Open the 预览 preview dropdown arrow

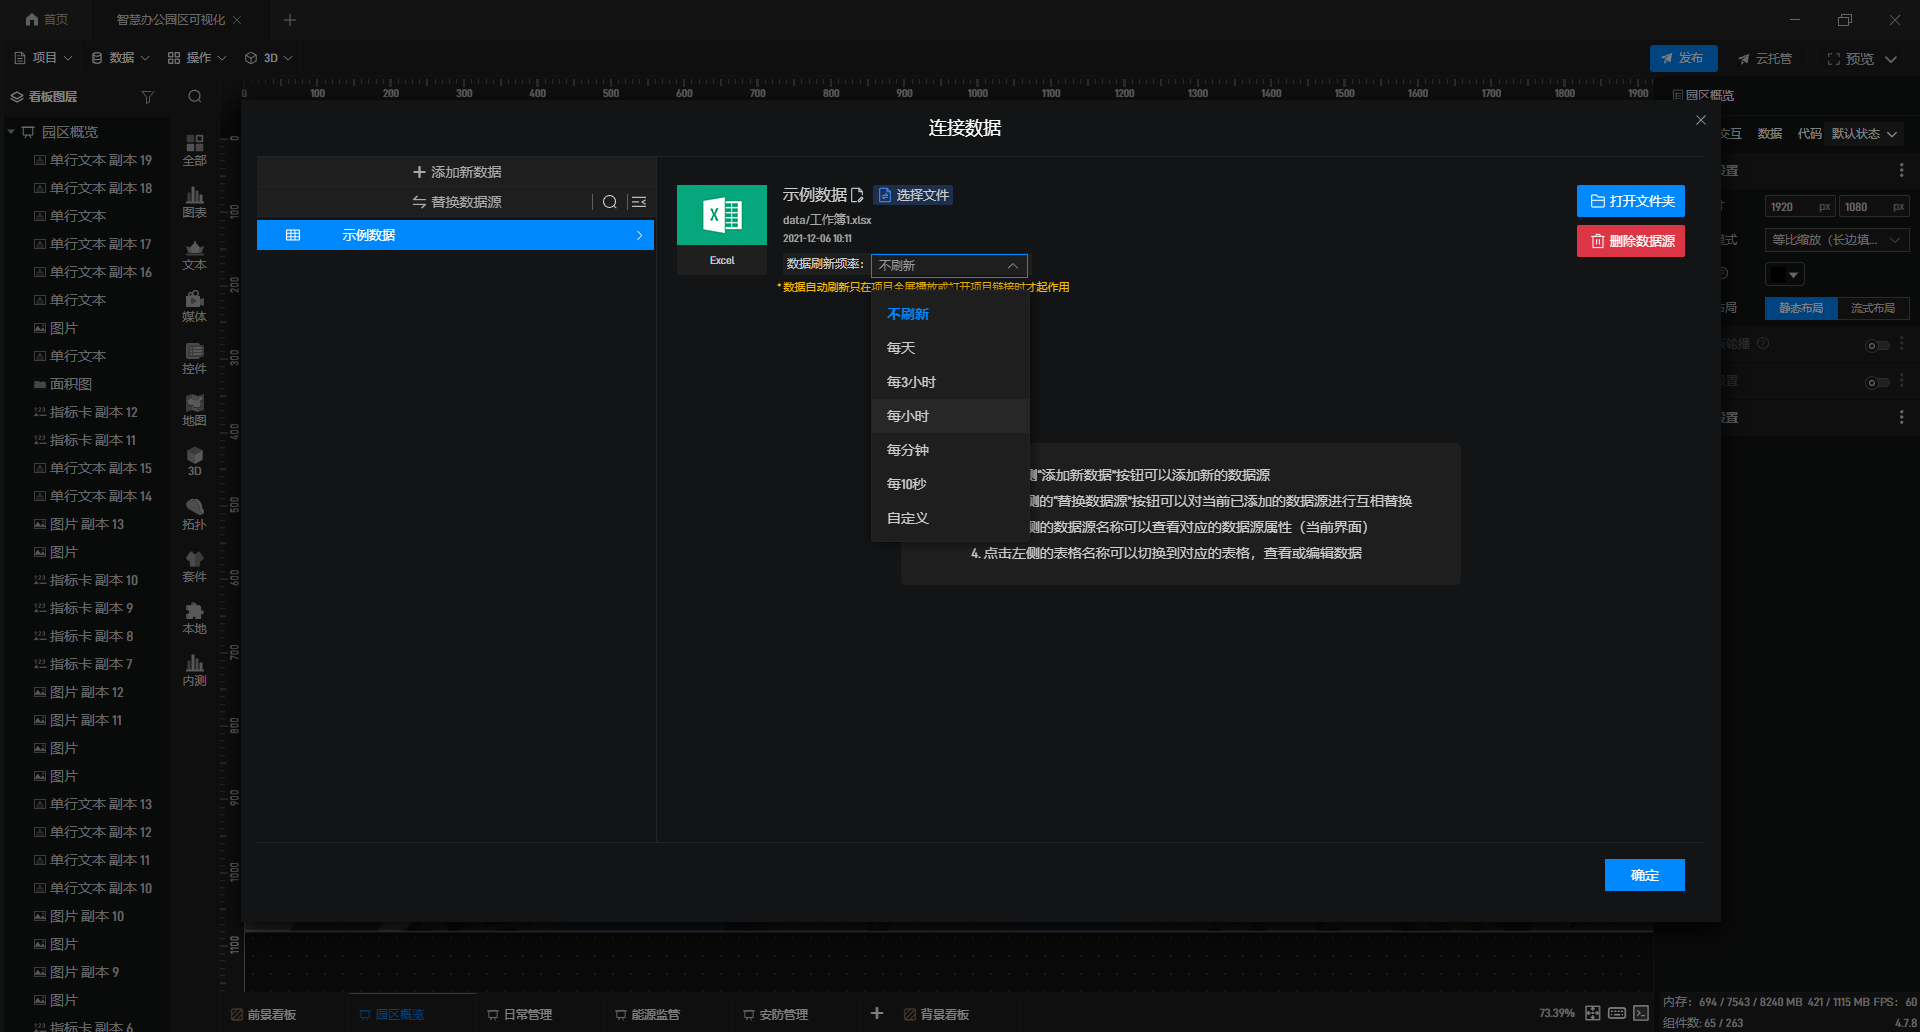click(x=1891, y=59)
